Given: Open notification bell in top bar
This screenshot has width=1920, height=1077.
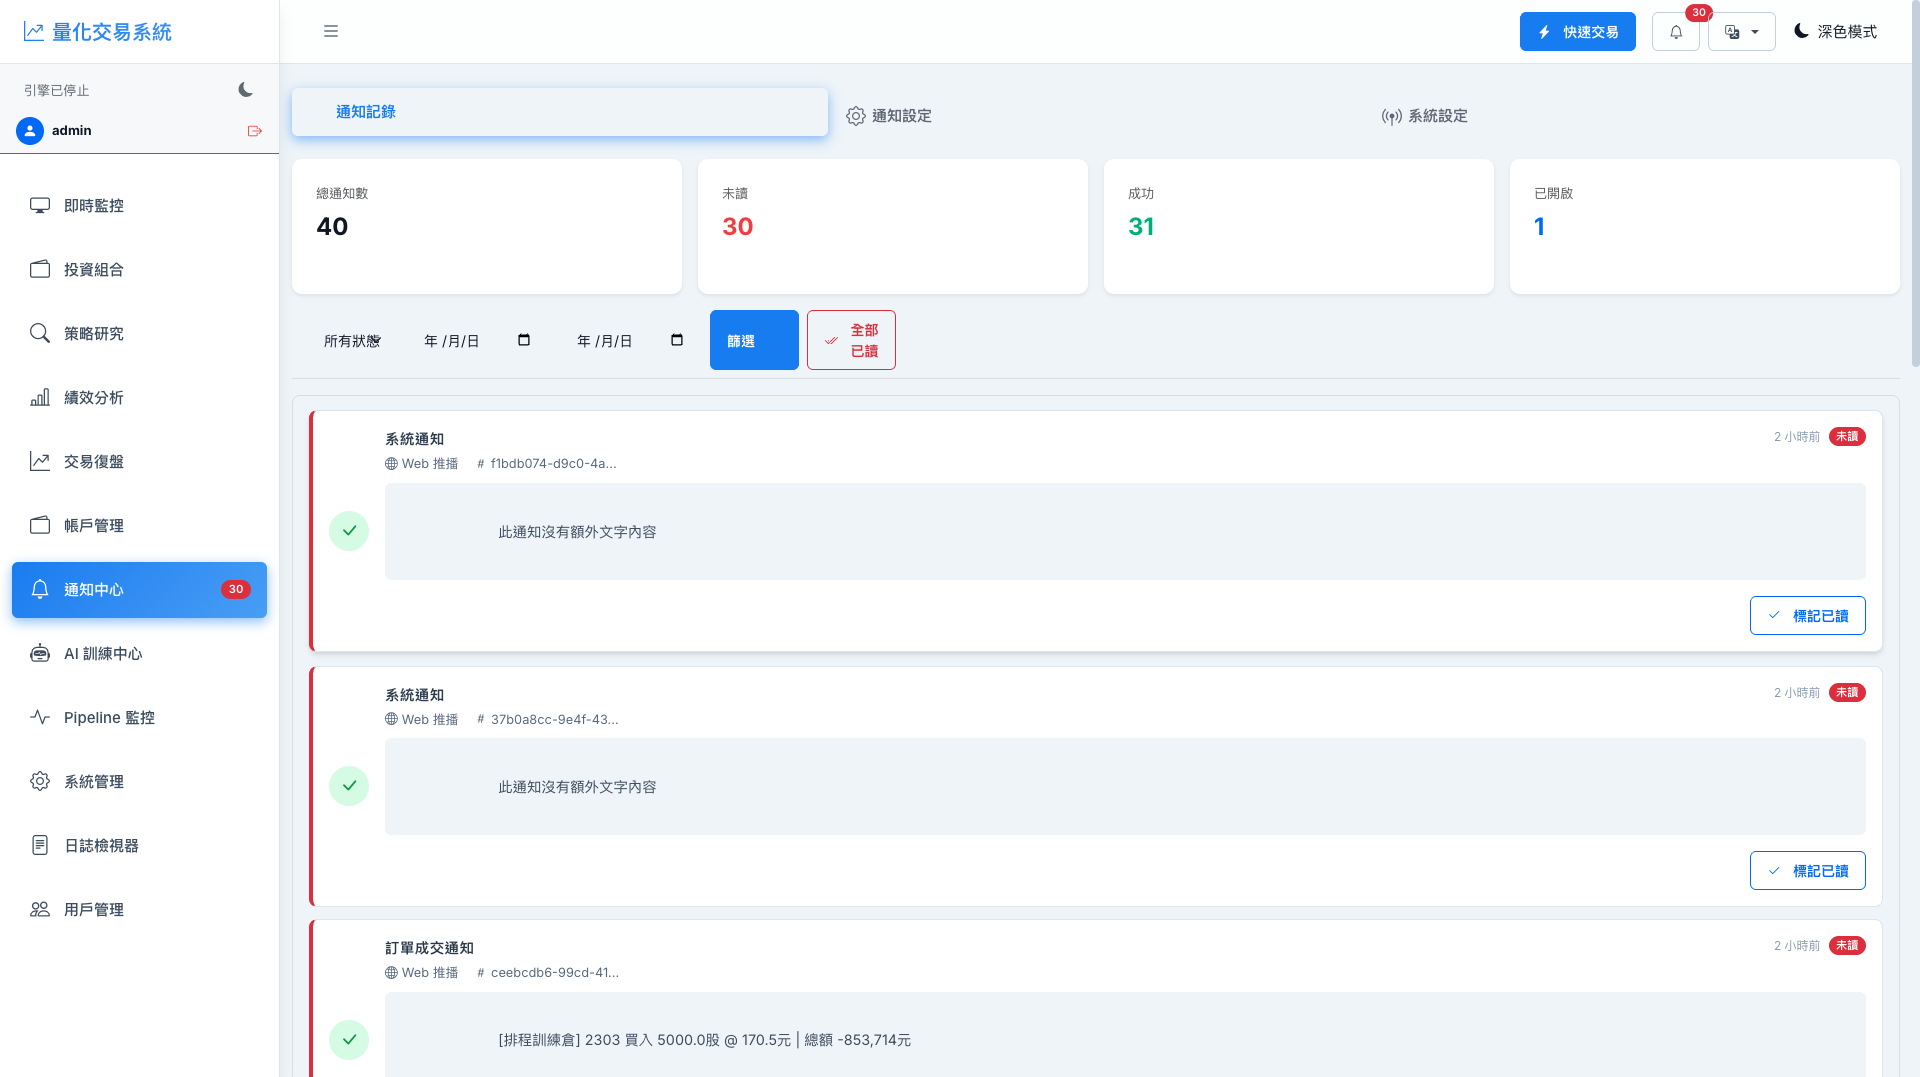Looking at the screenshot, I should tap(1676, 32).
